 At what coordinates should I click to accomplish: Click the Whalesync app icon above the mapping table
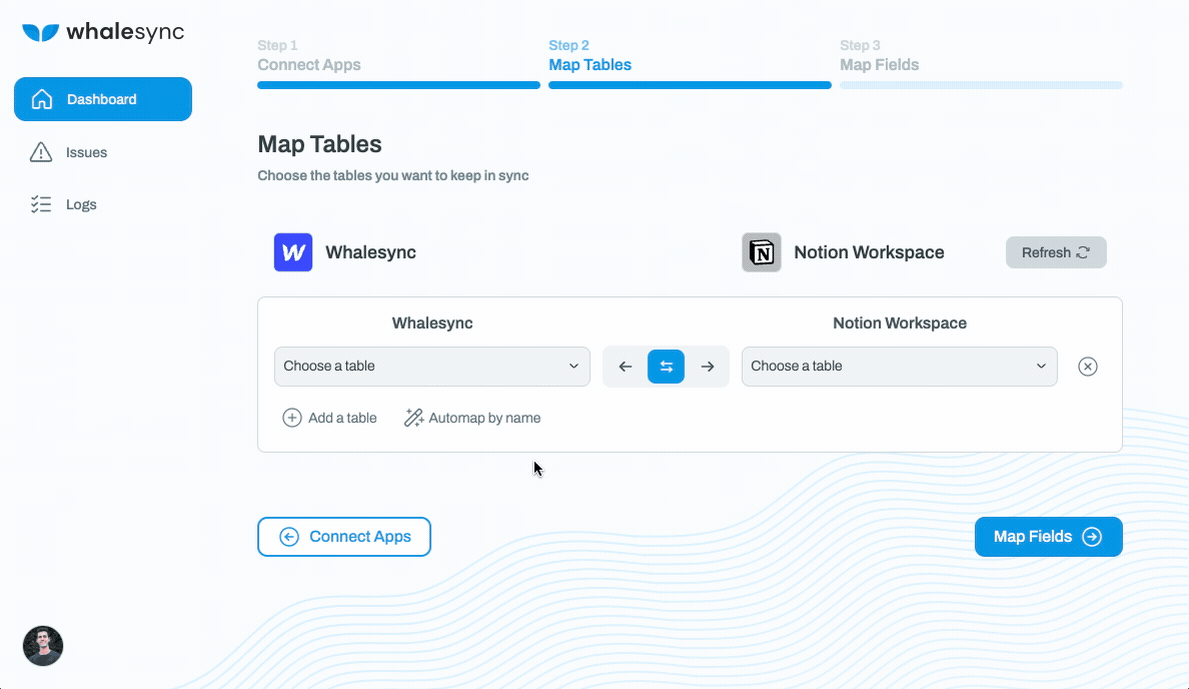(x=292, y=252)
